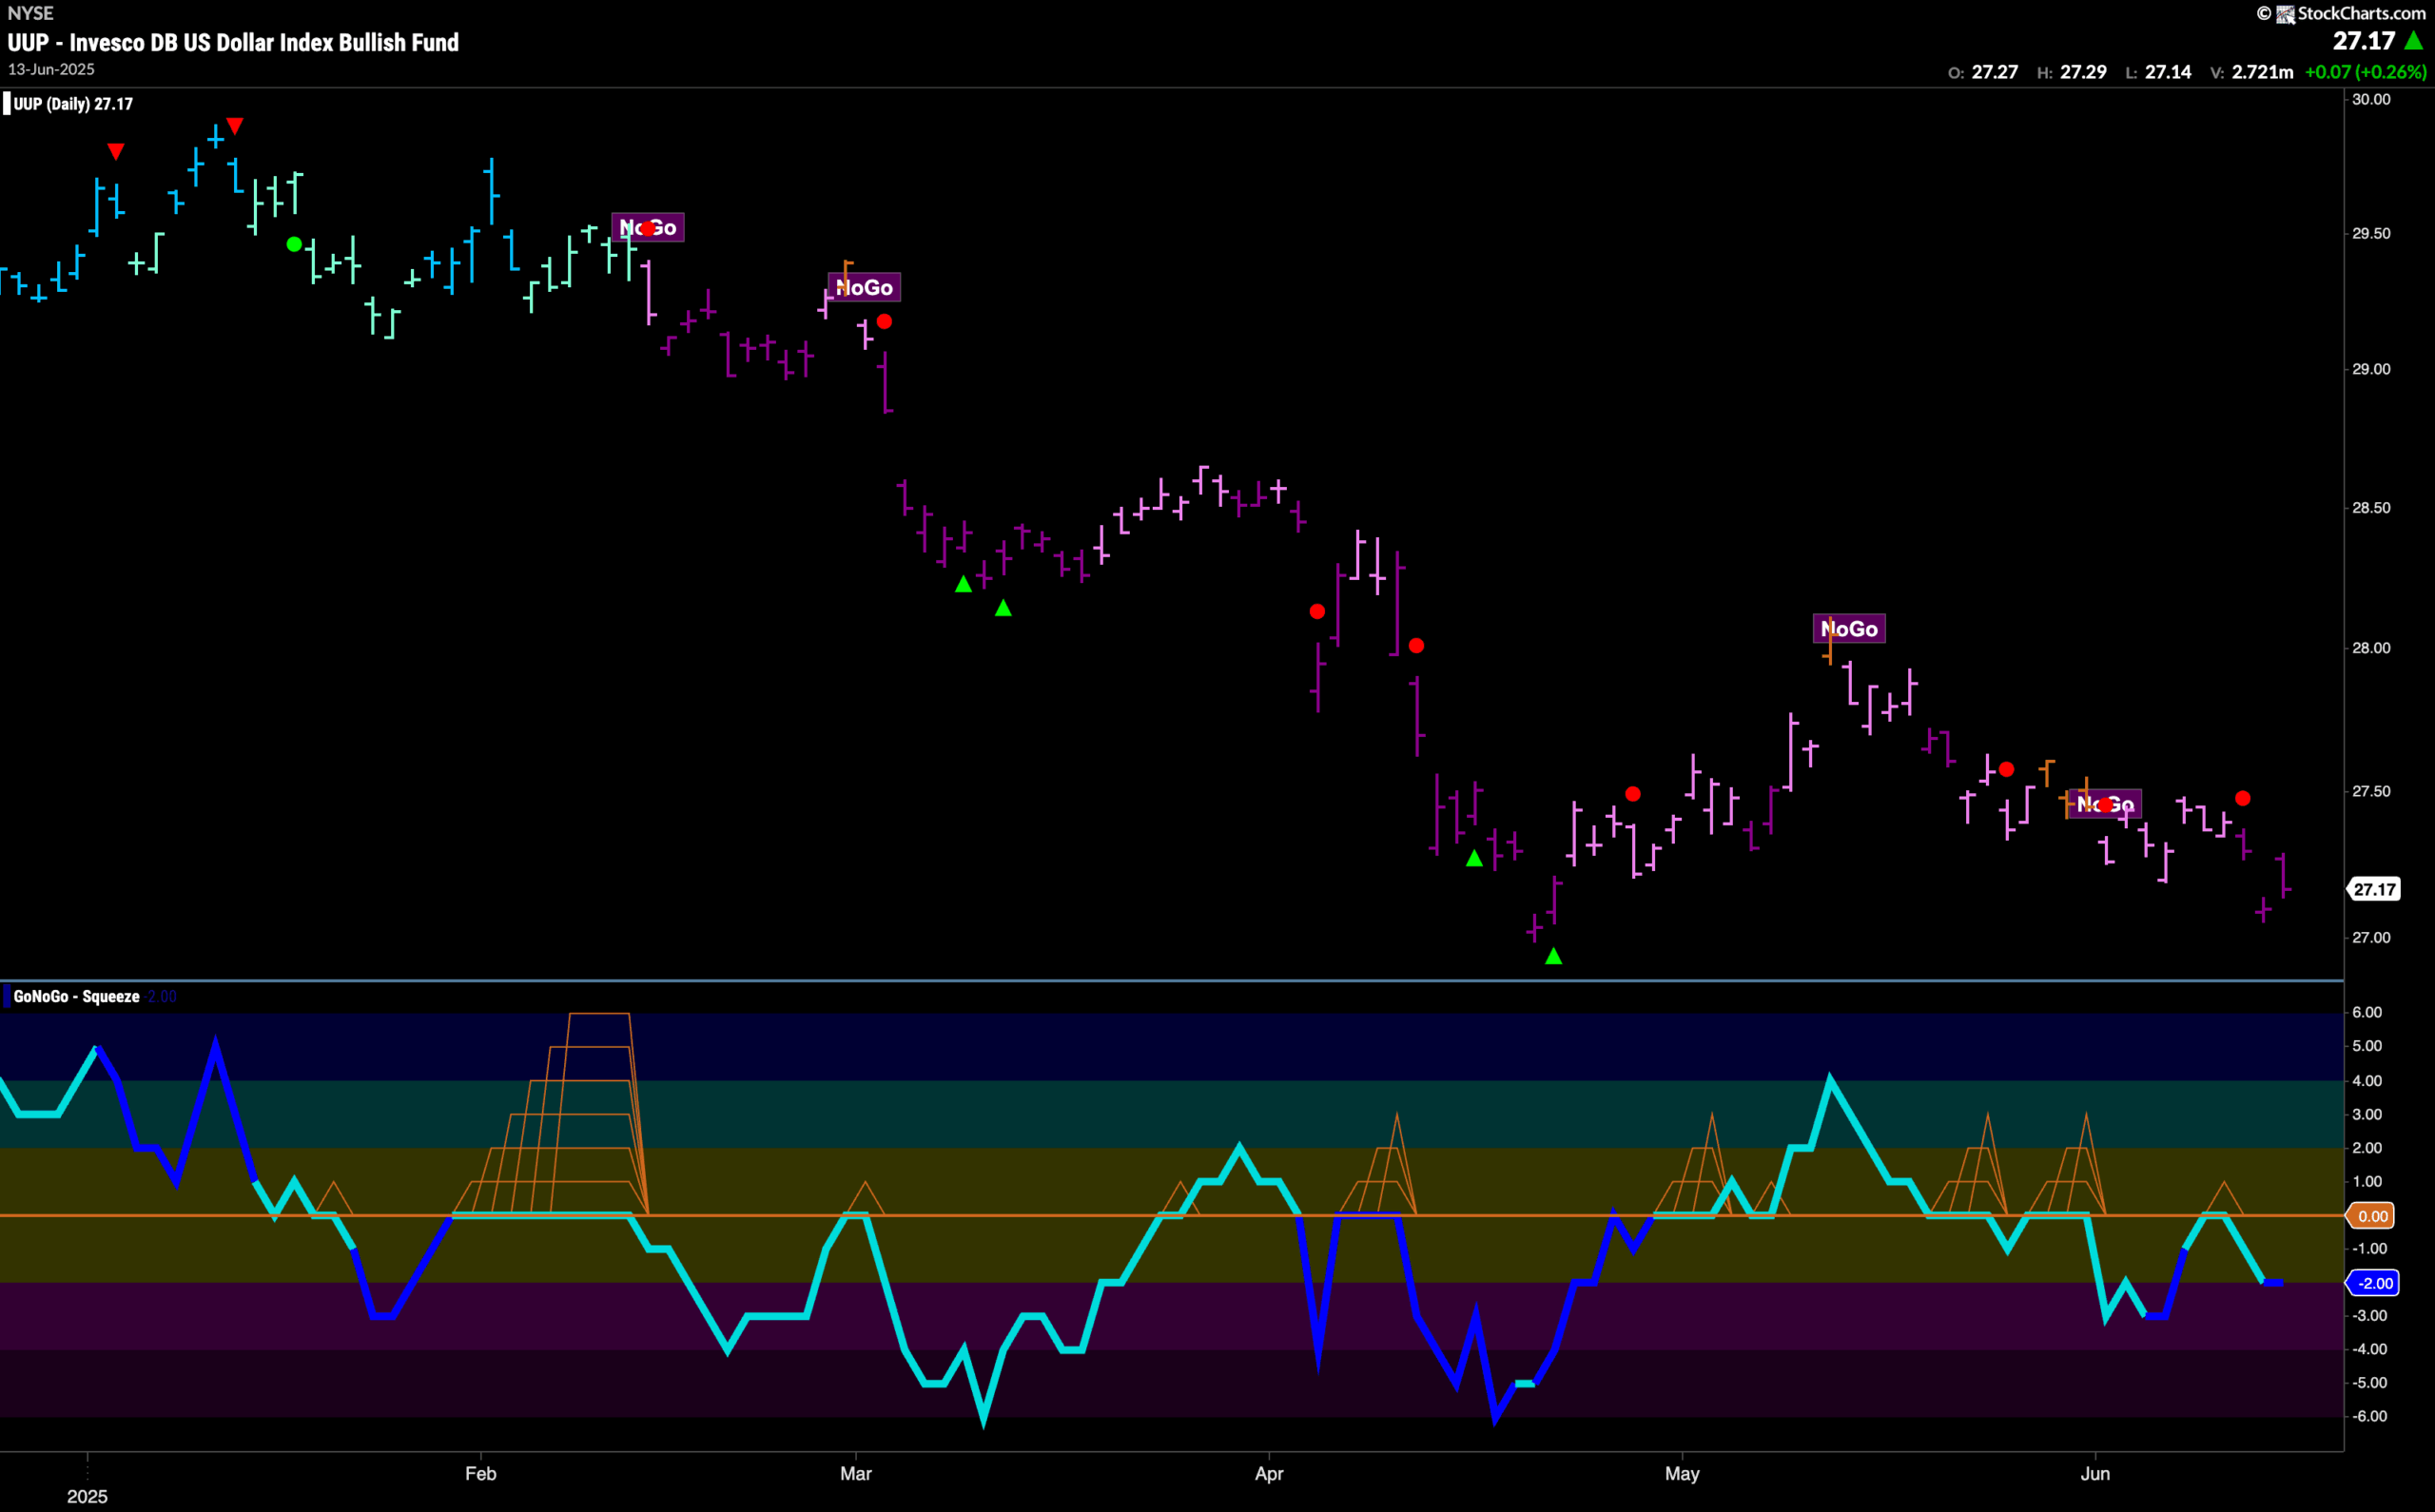Click the 4.00 oscillator axis label
The width and height of the screenshot is (2435, 1512).
(2367, 1080)
